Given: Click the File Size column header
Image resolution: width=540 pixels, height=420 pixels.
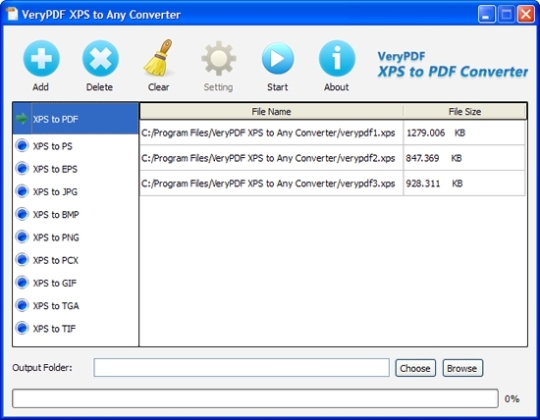Looking at the screenshot, I should click(x=465, y=112).
